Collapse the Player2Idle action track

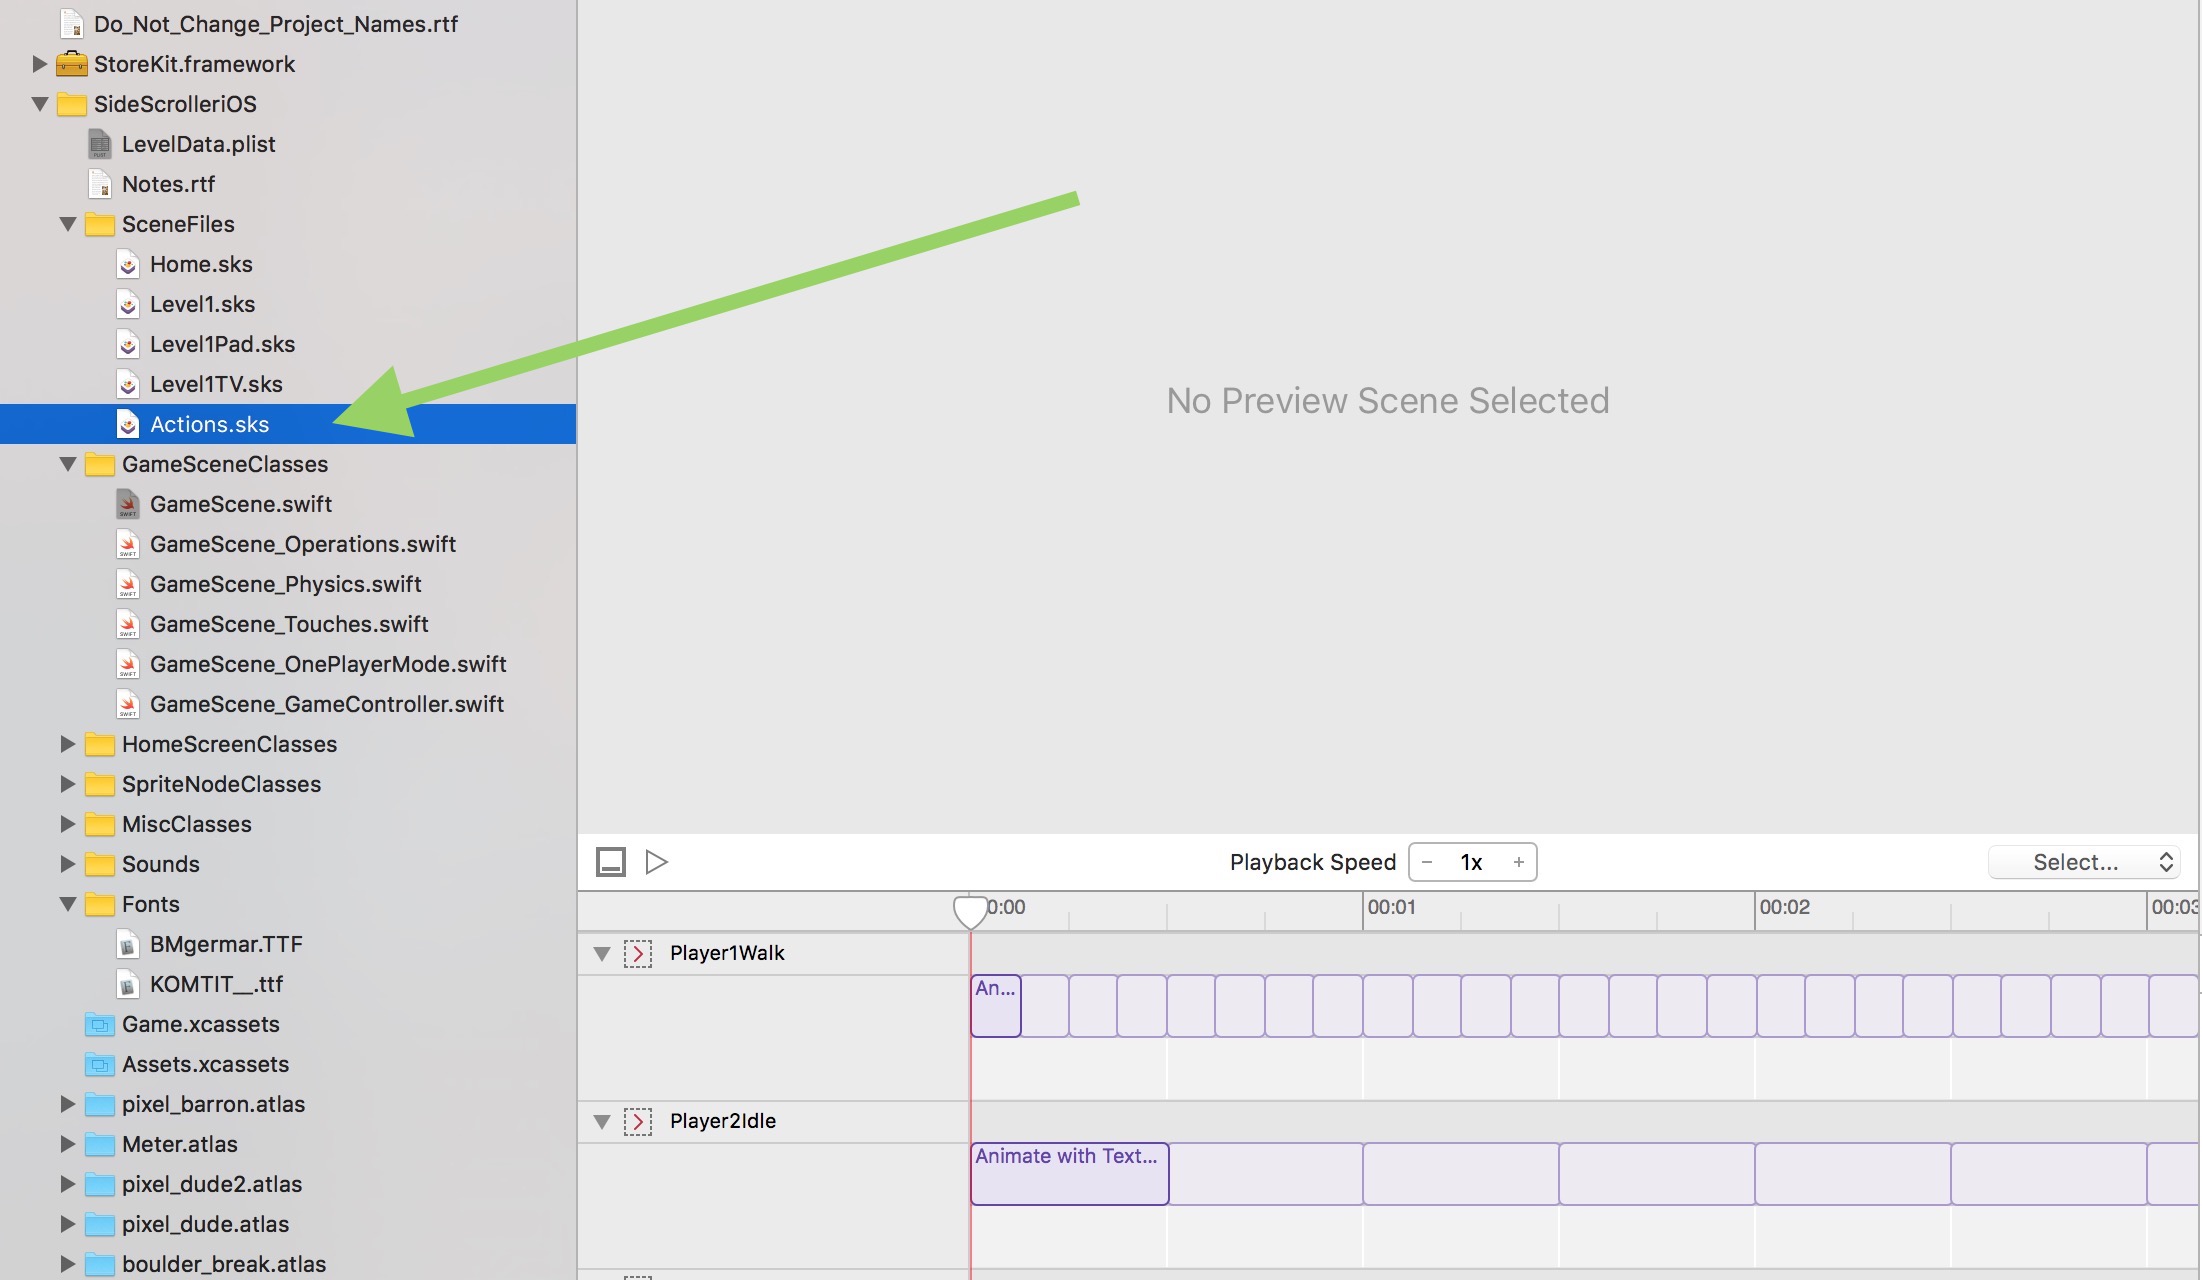[x=602, y=1122]
